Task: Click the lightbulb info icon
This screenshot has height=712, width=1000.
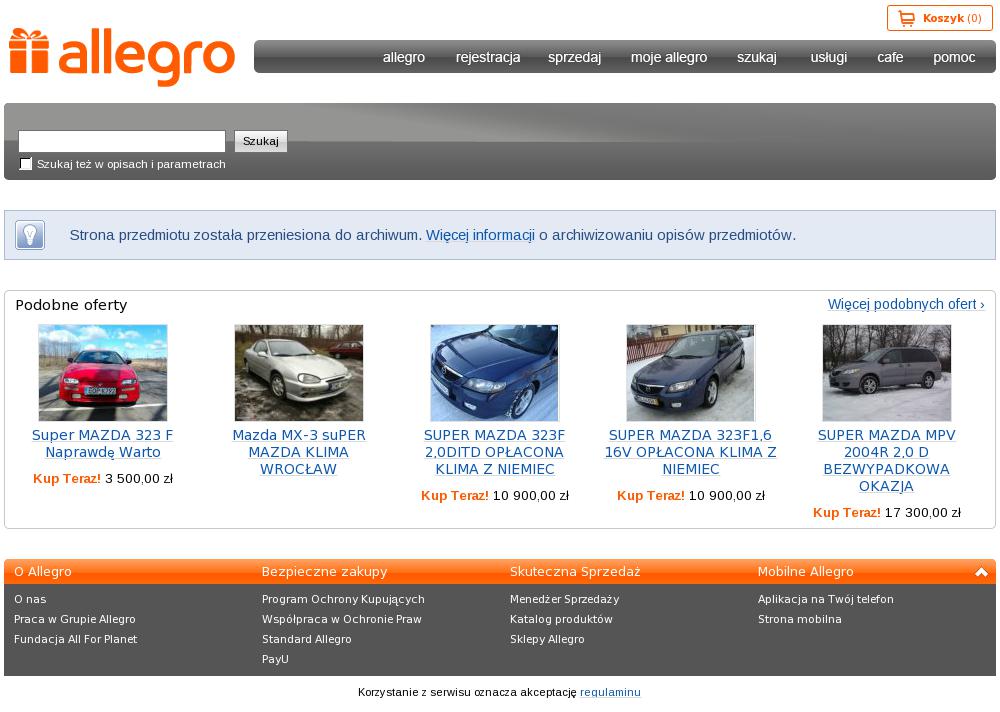Action: (30, 235)
